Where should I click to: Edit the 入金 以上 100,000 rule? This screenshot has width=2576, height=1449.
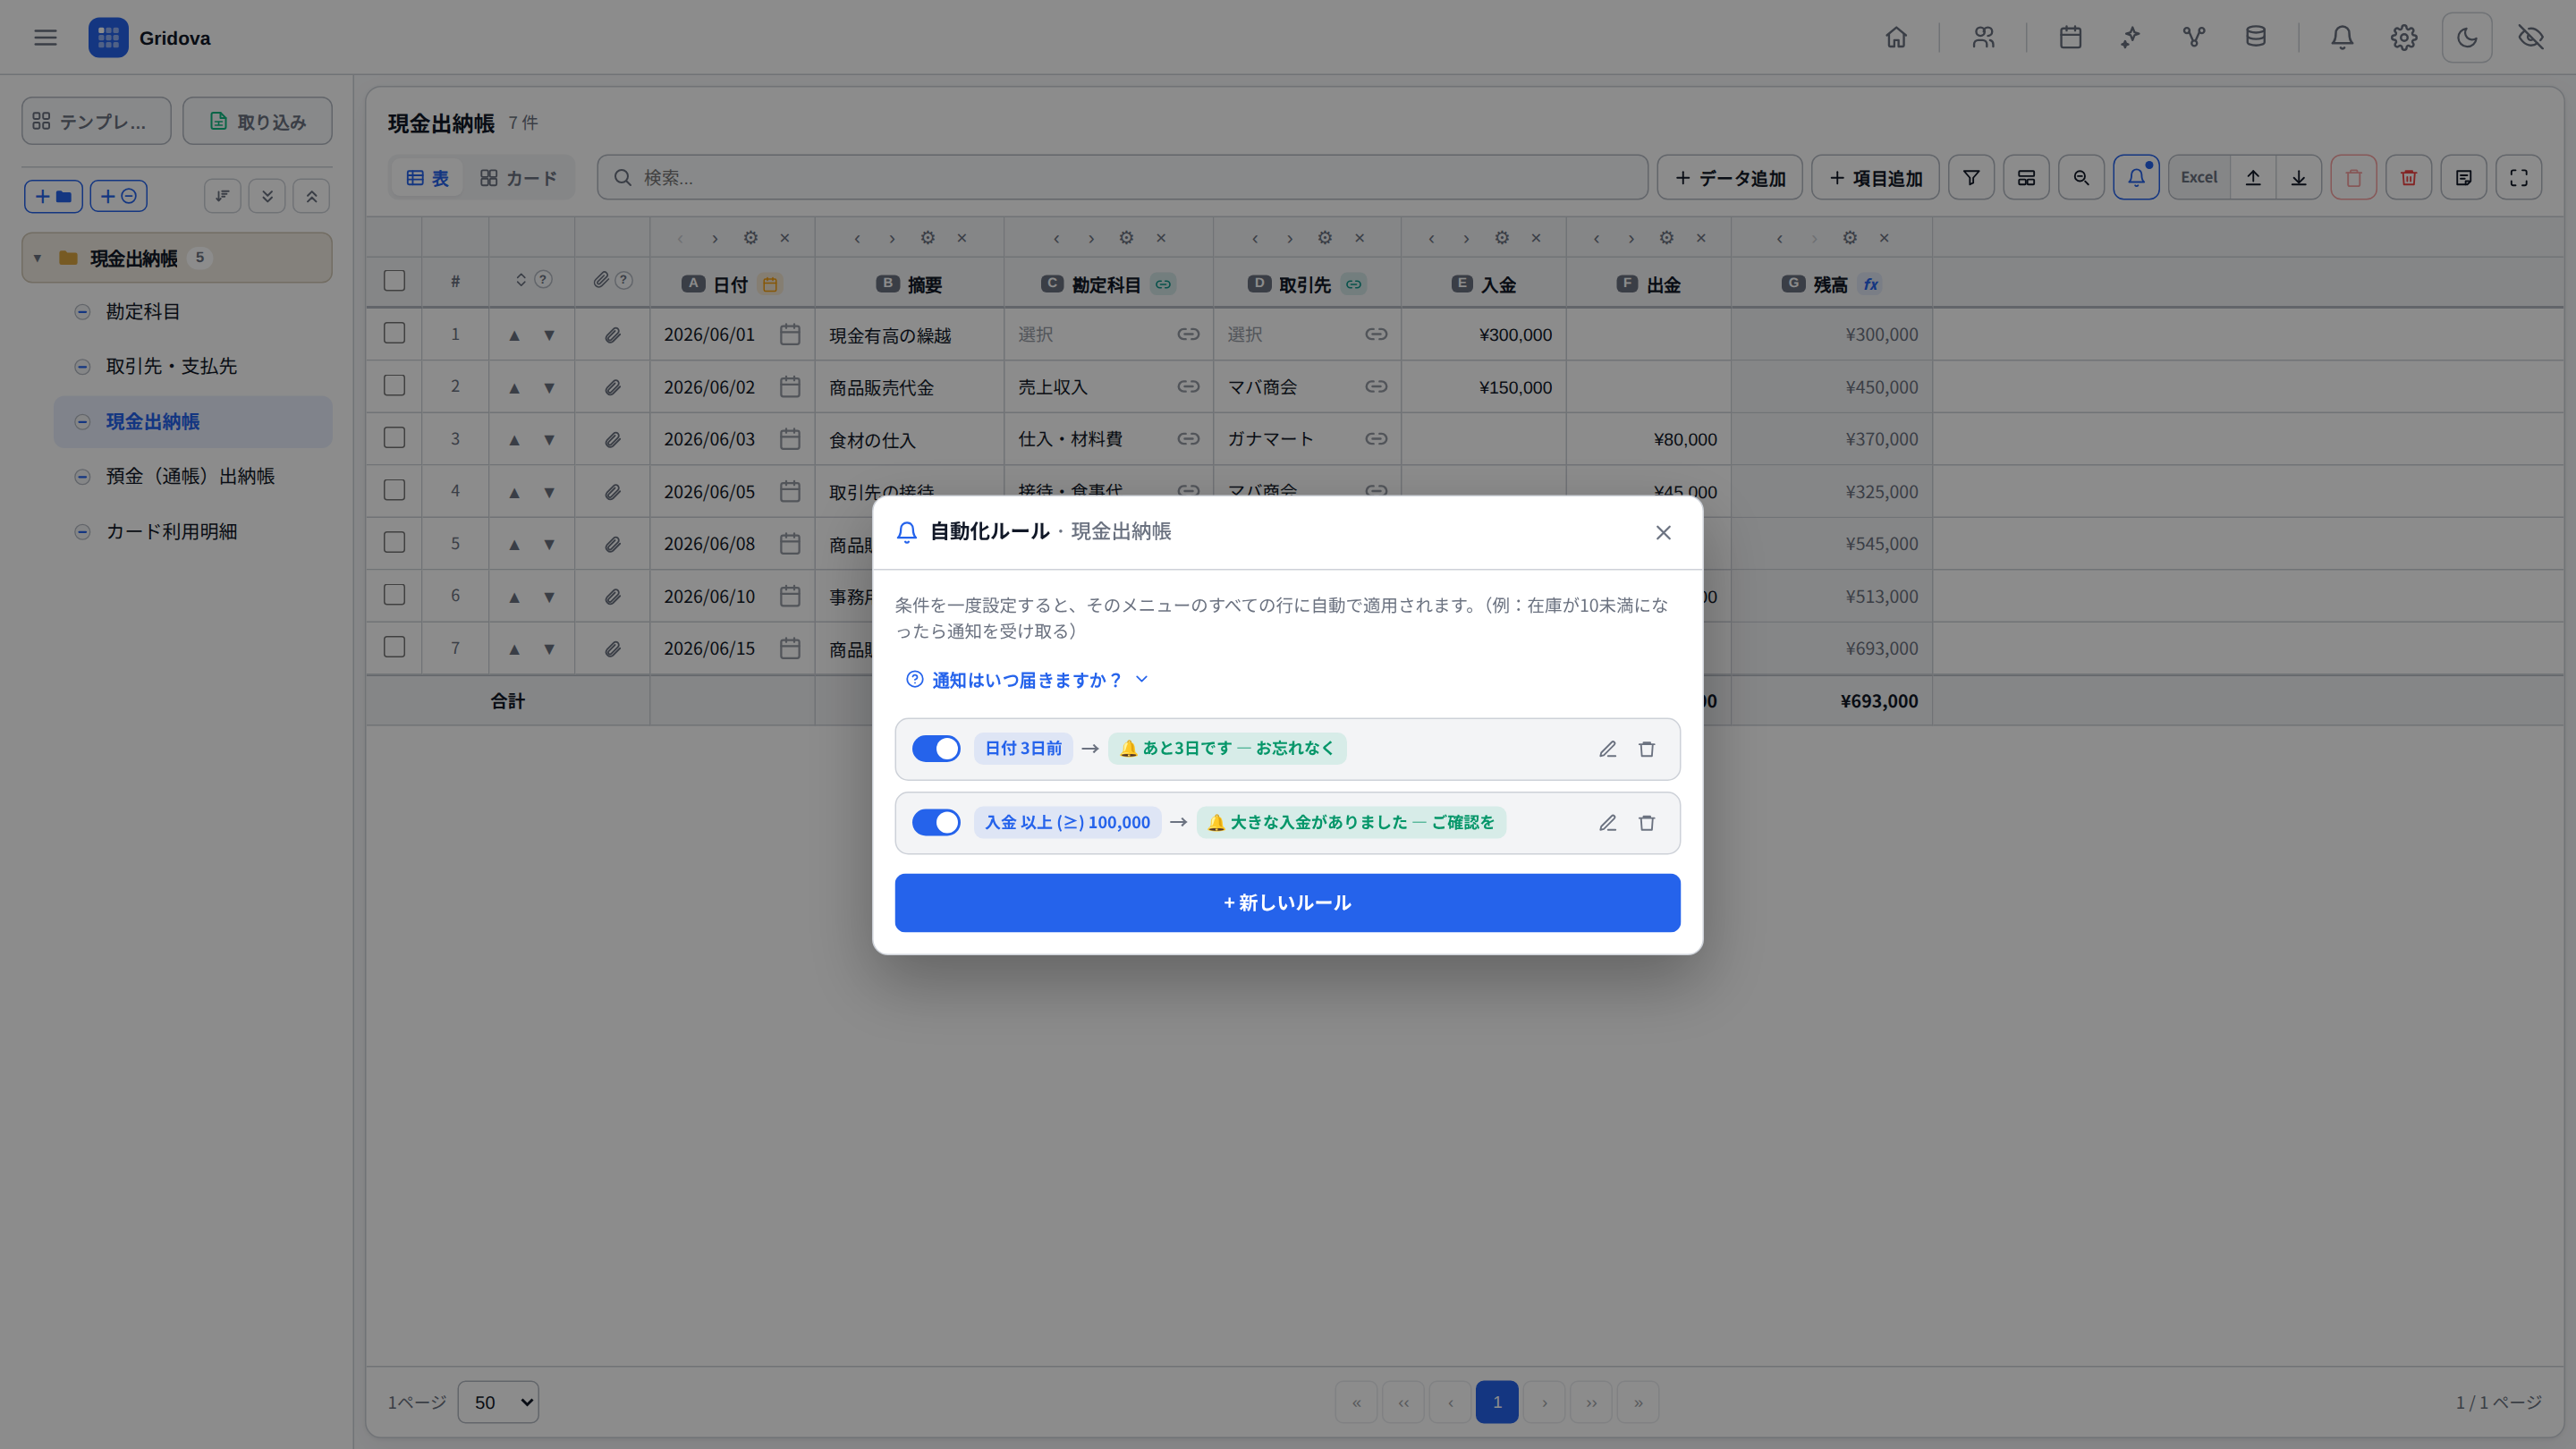(1607, 823)
